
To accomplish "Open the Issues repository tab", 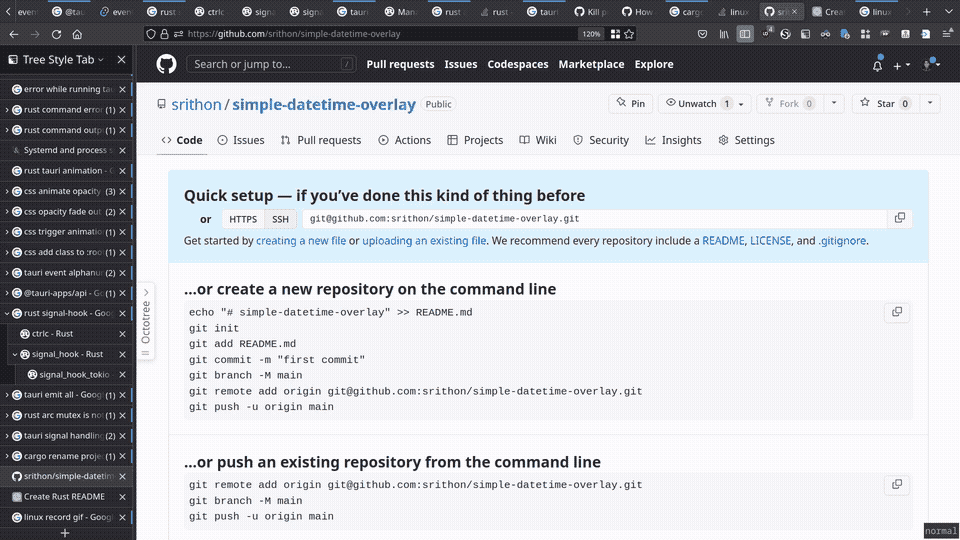I will pyautogui.click(x=241, y=140).
